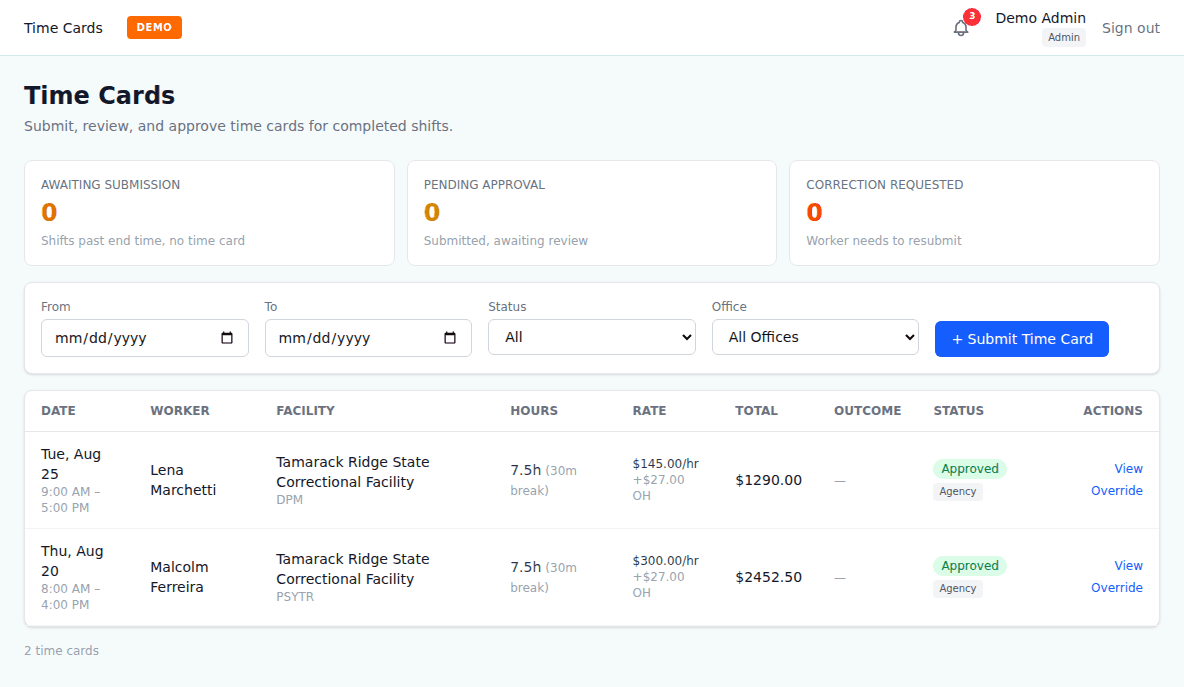Open calendar picker in To date field

(x=450, y=337)
